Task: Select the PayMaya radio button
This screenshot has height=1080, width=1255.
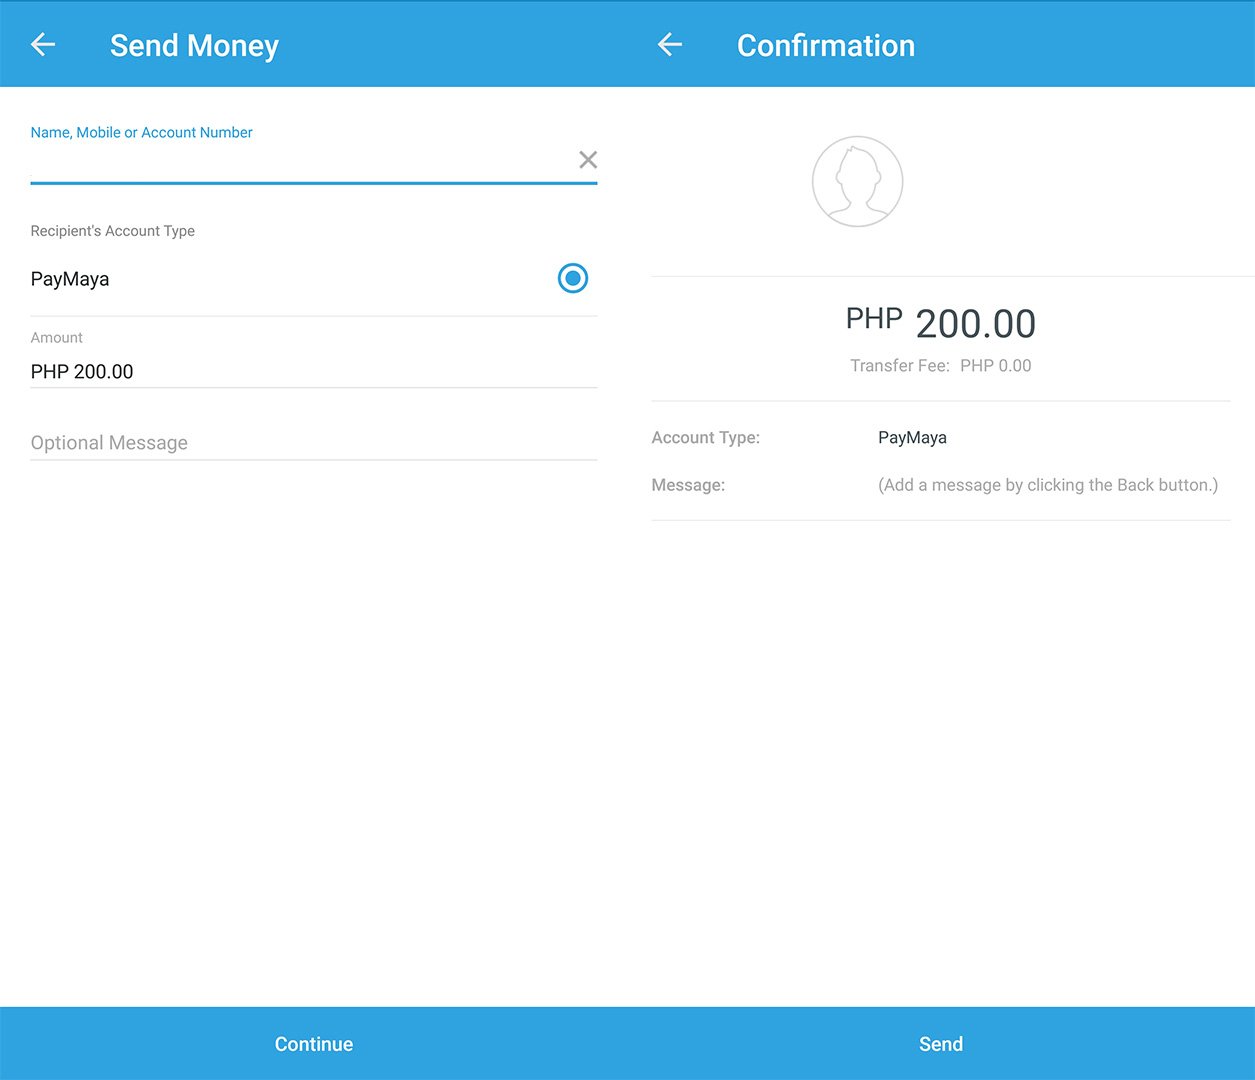Action: [573, 278]
